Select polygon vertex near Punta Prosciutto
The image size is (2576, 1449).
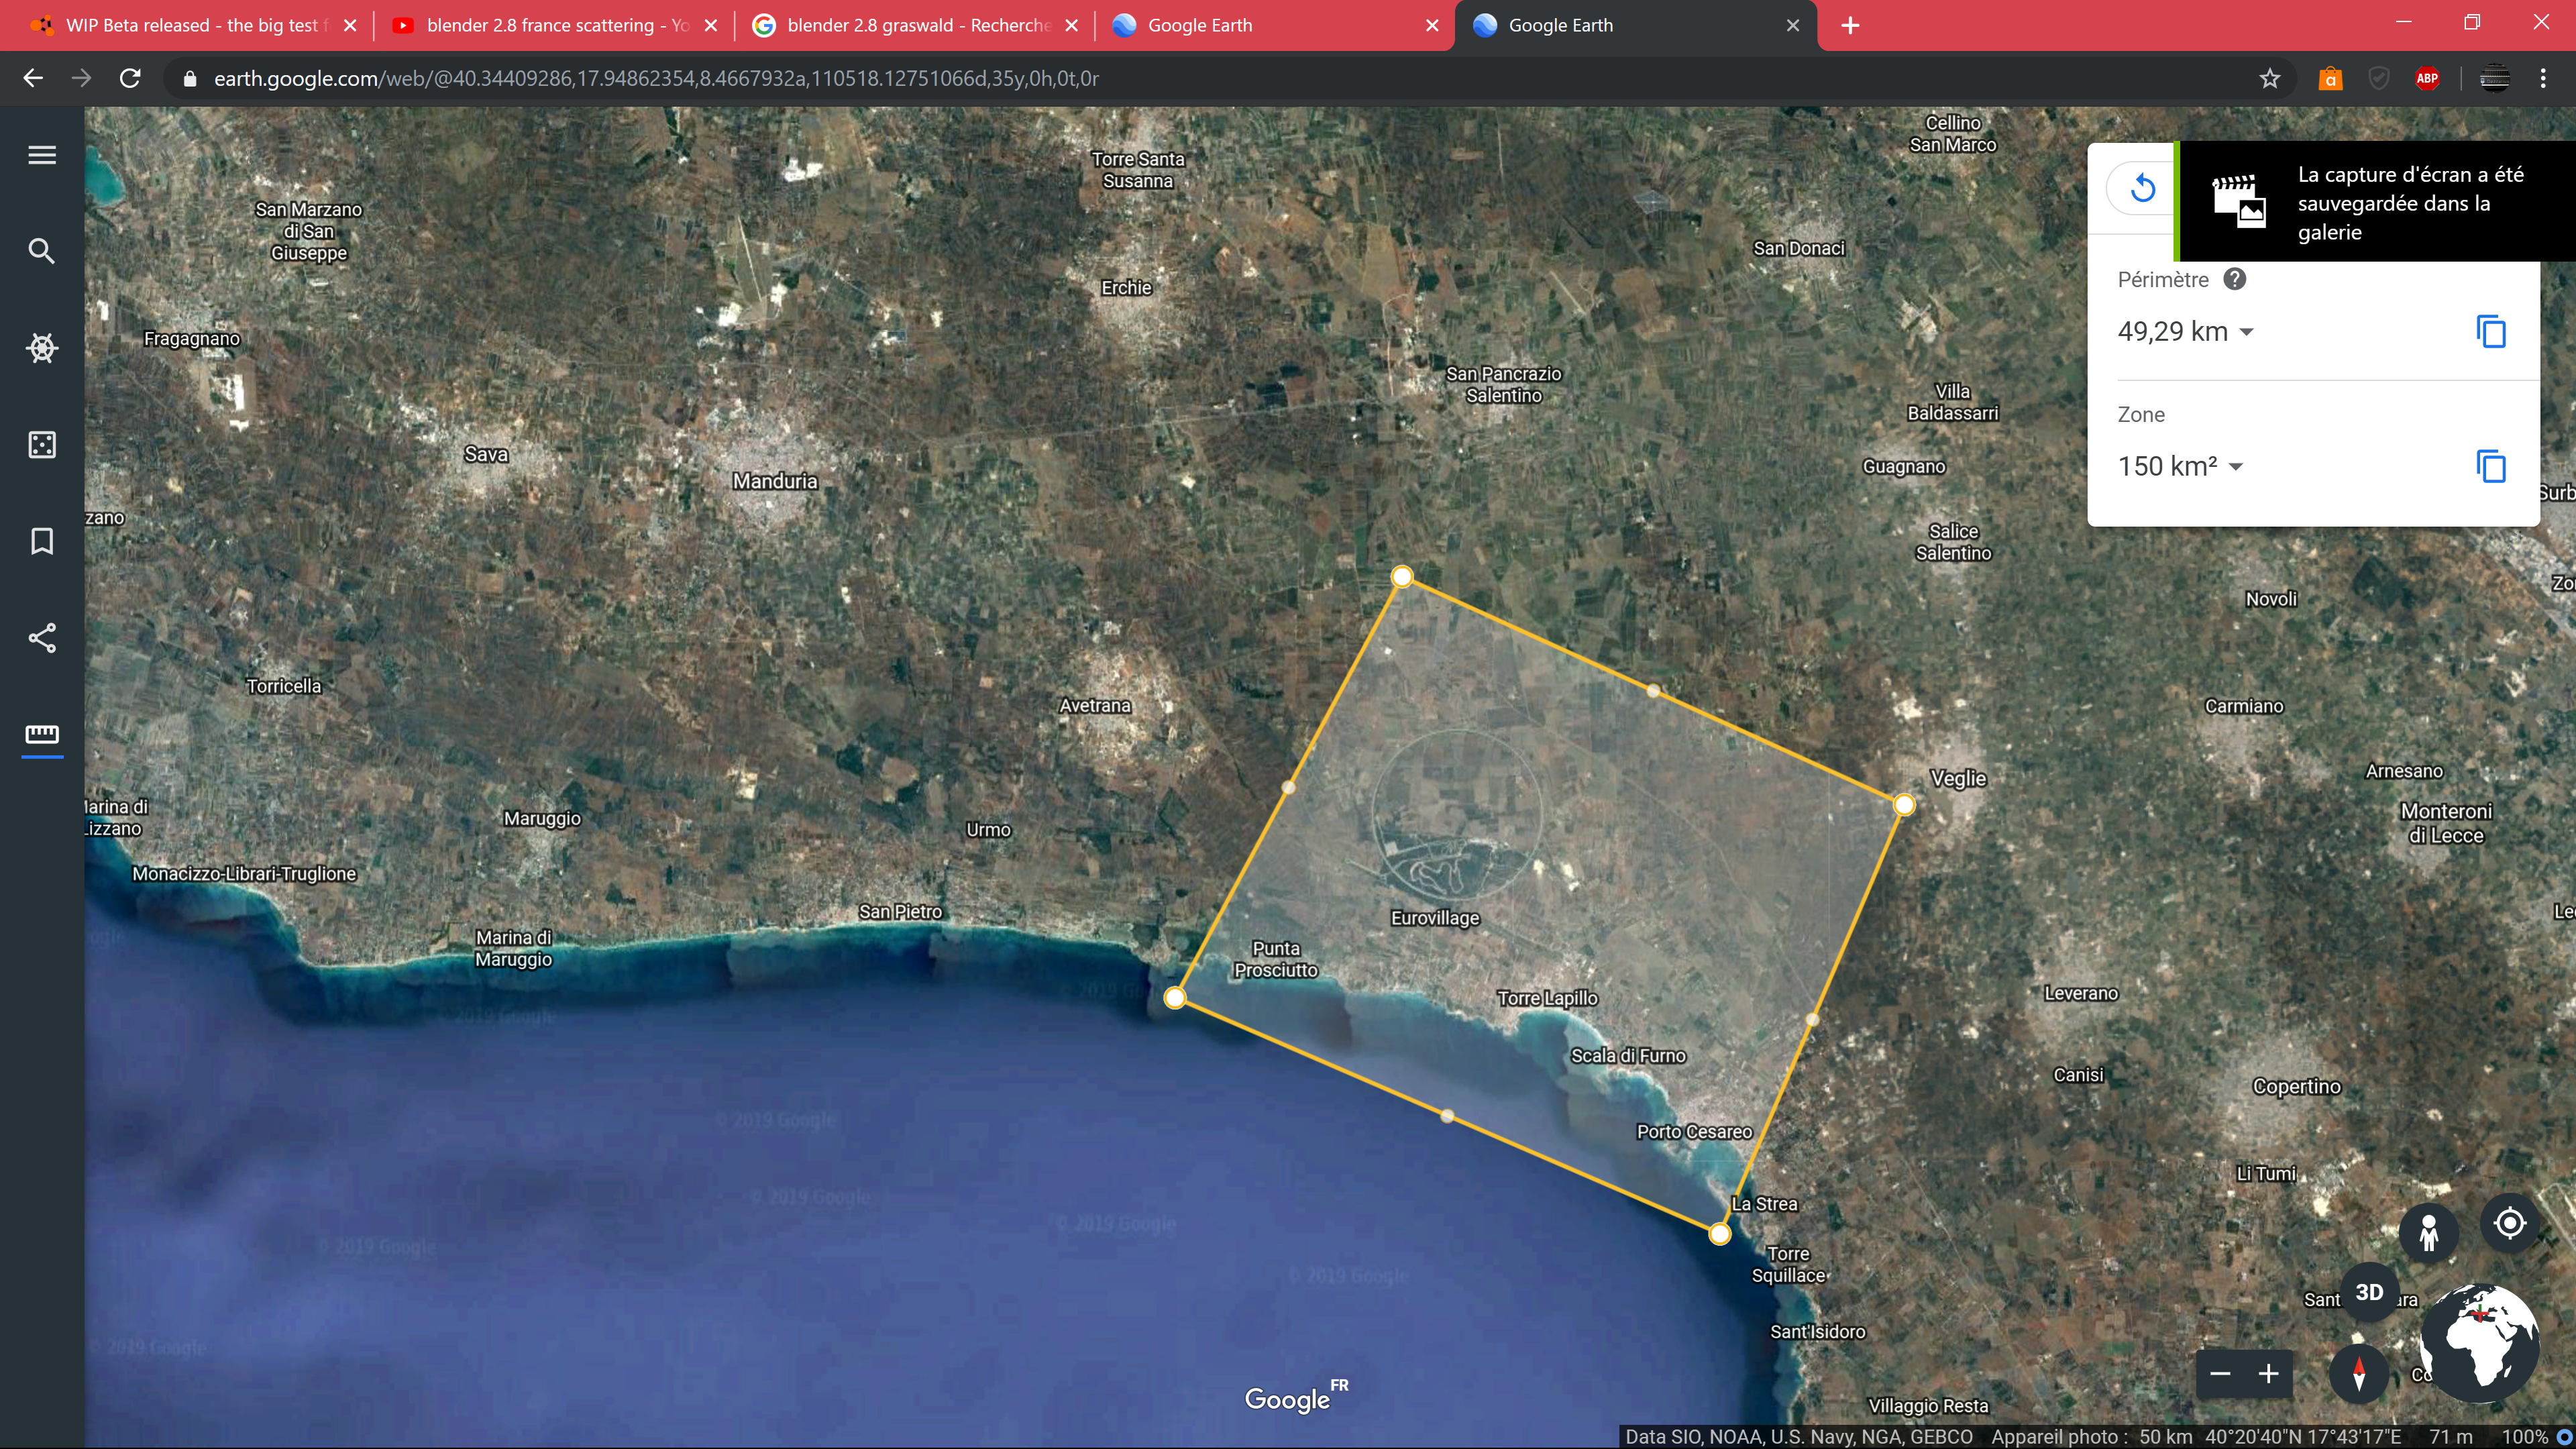[1175, 997]
